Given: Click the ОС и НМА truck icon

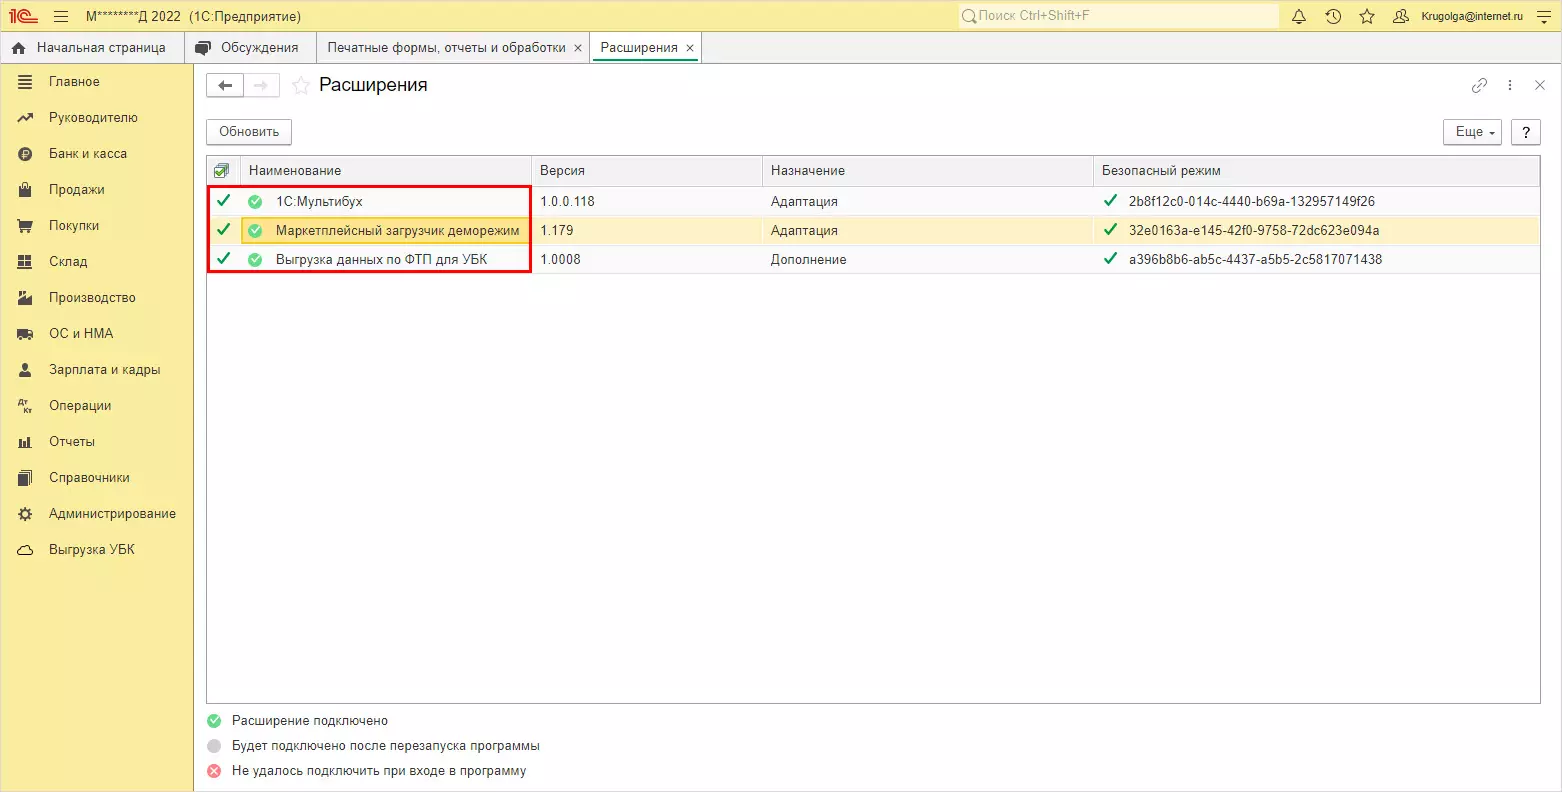Looking at the screenshot, I should click(26, 334).
